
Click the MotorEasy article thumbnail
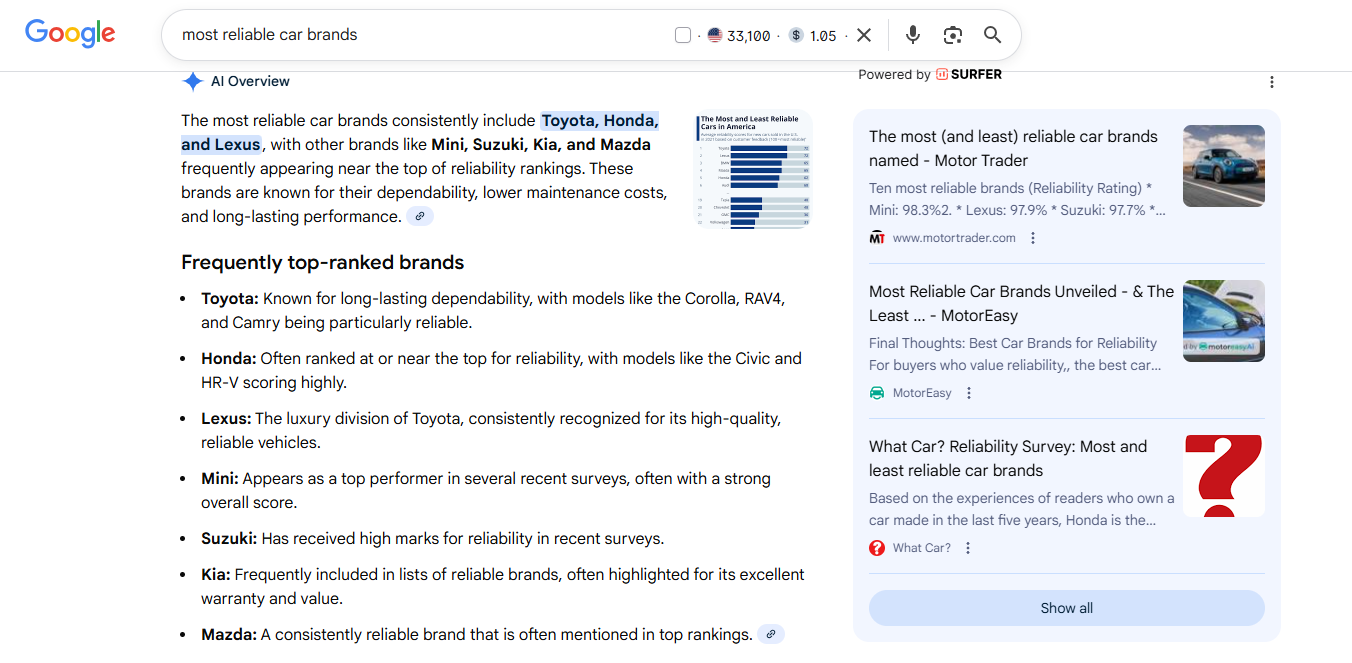tap(1223, 321)
